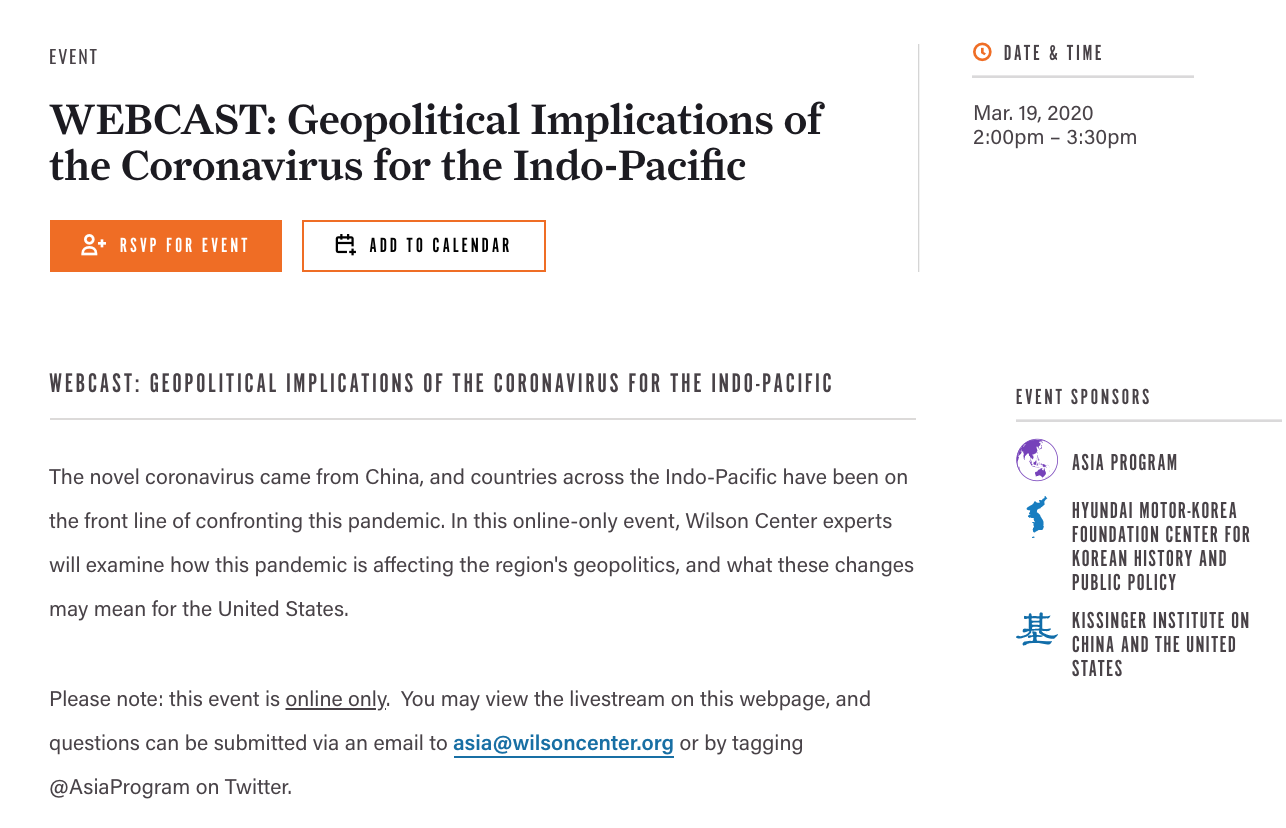Click the Event Sponsors heading
Image resolution: width=1286 pixels, height=828 pixels.
(x=1083, y=397)
